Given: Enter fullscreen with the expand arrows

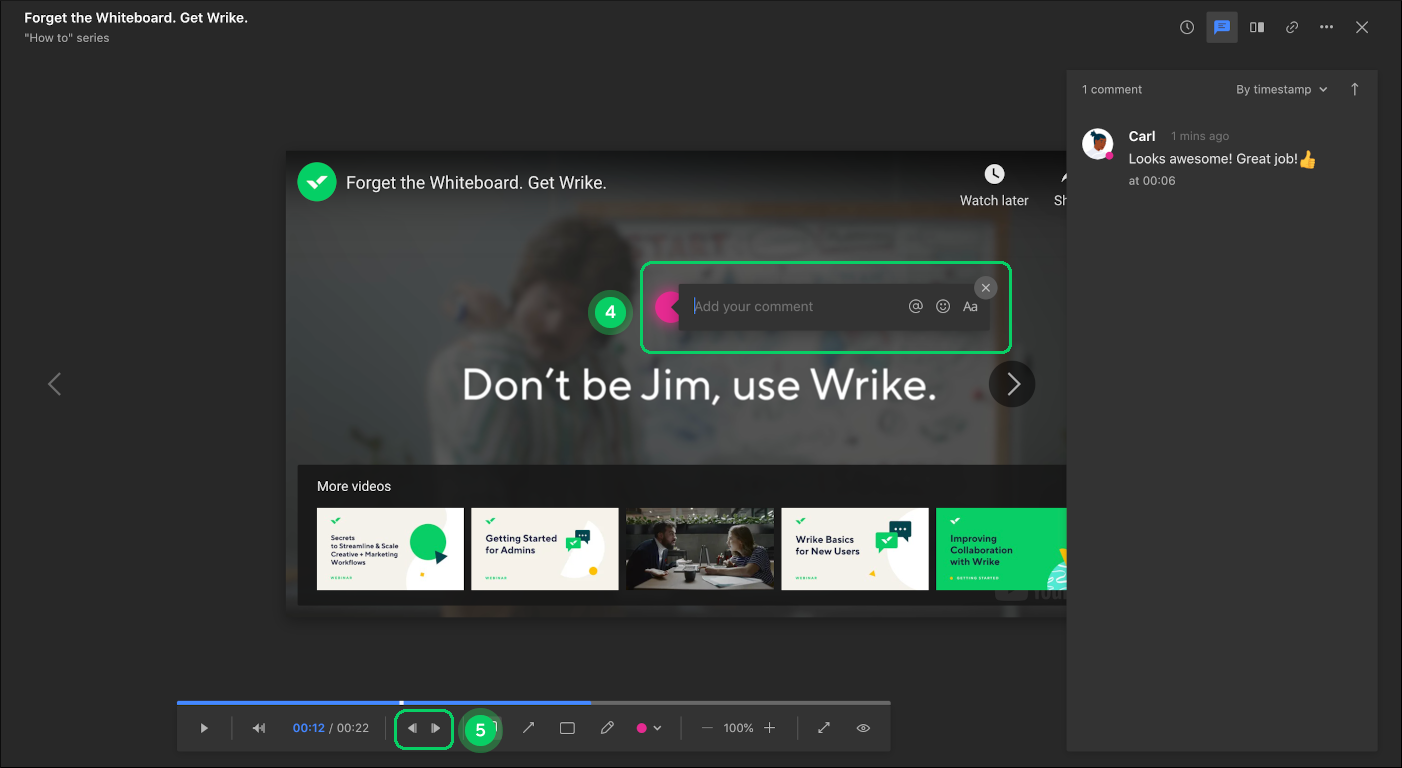Looking at the screenshot, I should (824, 728).
